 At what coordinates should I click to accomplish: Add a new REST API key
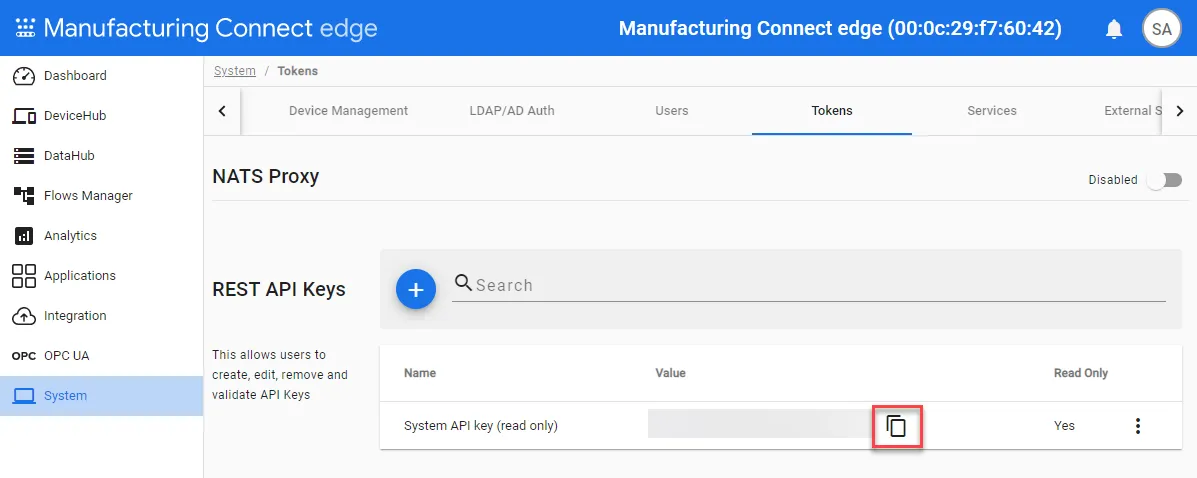coord(416,289)
